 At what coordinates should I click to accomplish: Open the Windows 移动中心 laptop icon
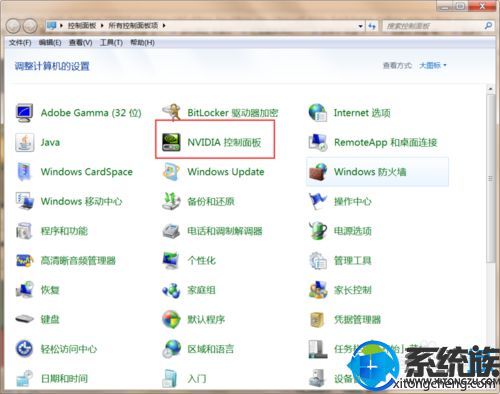click(24, 201)
